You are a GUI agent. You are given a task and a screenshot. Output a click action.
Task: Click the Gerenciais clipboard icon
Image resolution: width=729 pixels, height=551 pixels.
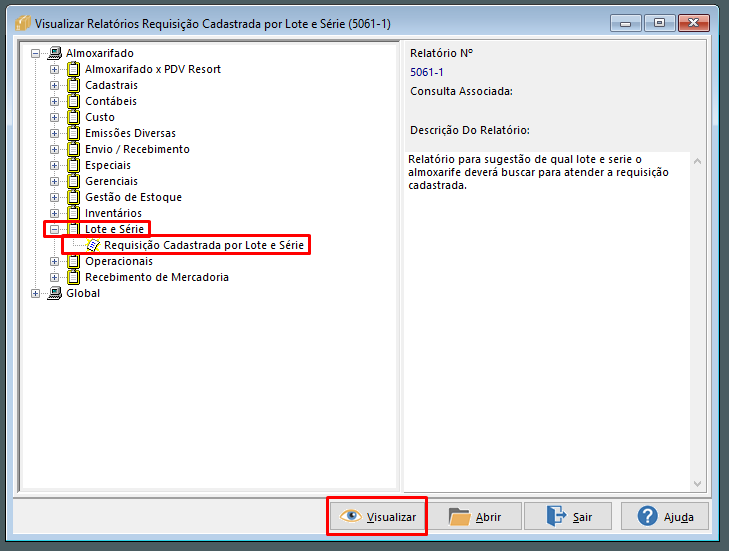tap(73, 181)
